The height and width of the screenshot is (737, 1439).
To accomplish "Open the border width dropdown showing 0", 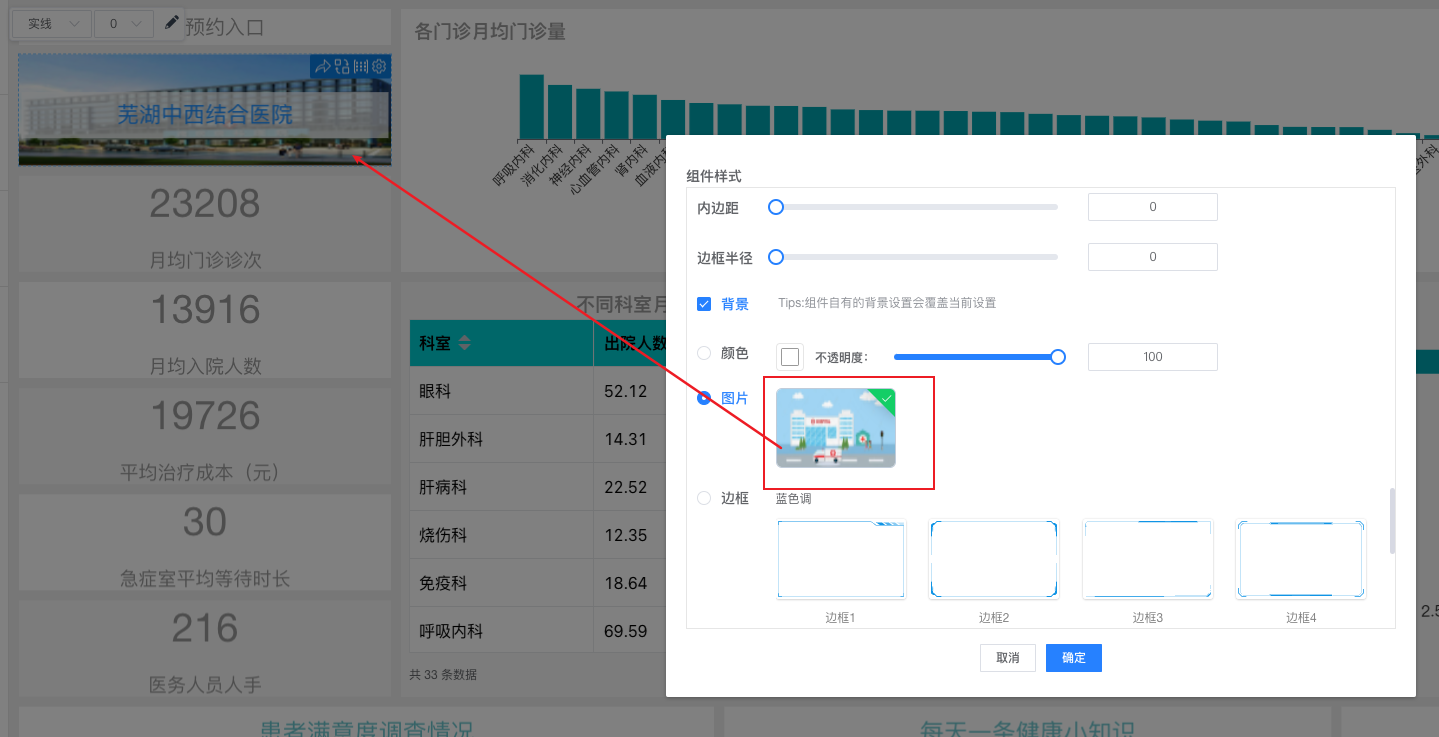I will pyautogui.click(x=124, y=24).
